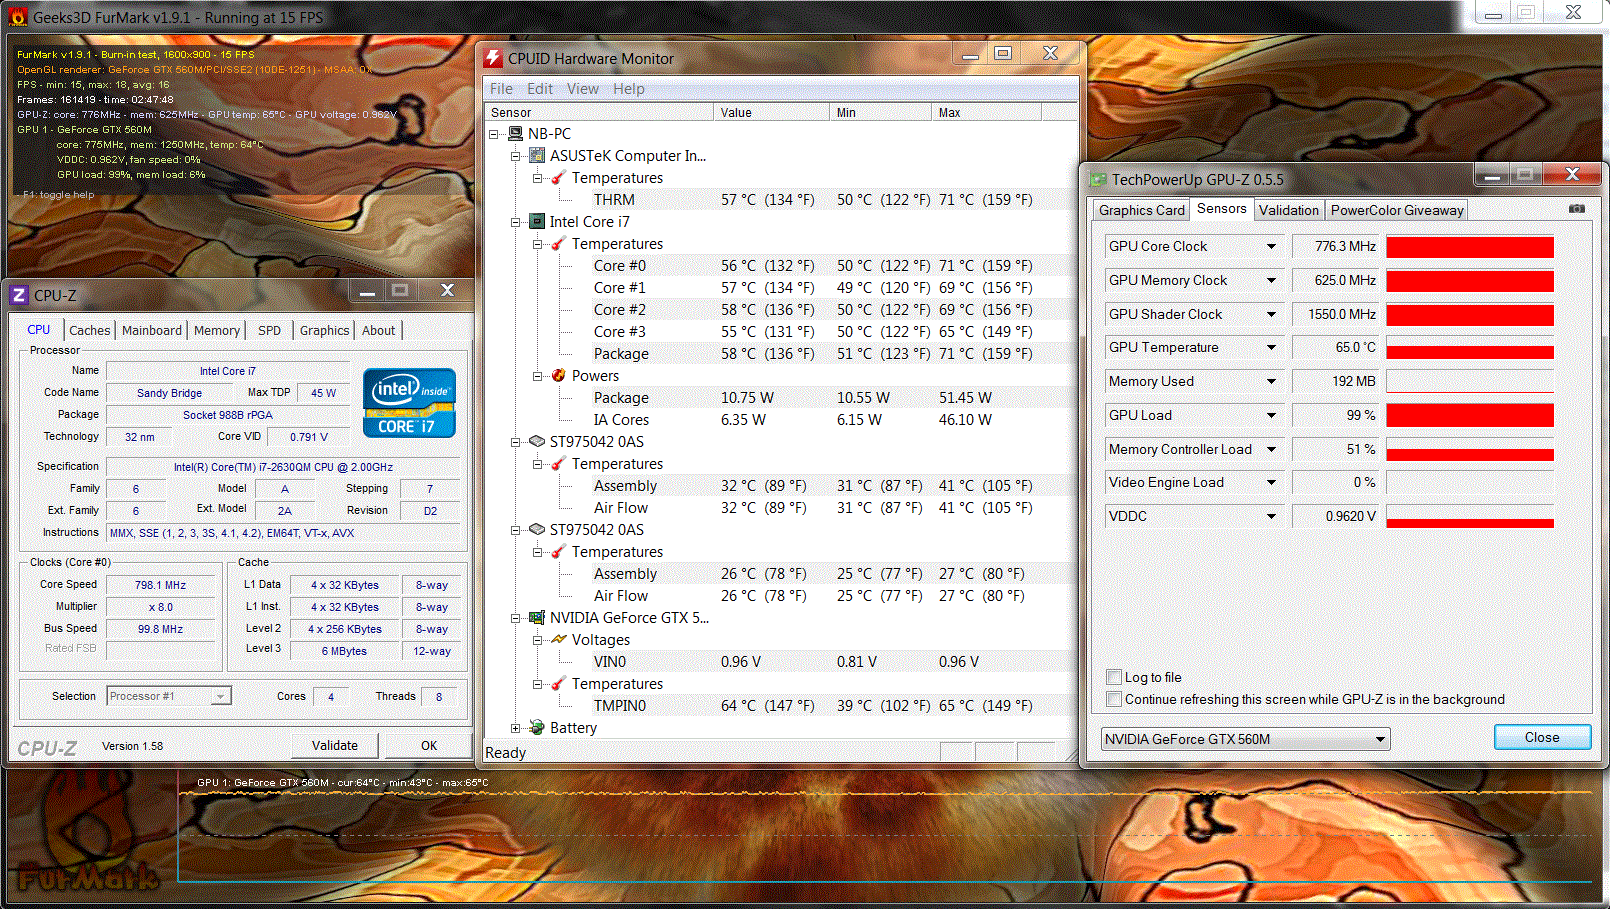Open the Processor #1 selection dropdown
This screenshot has height=909, width=1610.
coord(169,696)
